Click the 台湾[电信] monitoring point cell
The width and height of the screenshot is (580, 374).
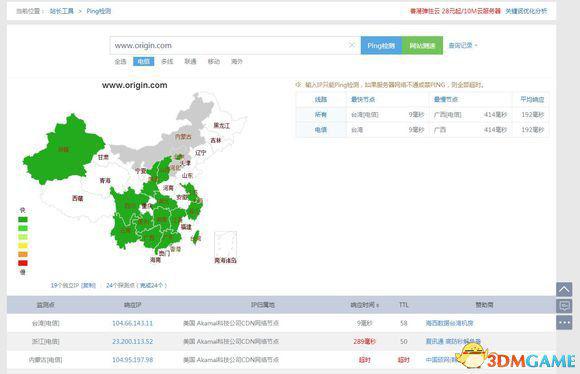click(x=45, y=323)
